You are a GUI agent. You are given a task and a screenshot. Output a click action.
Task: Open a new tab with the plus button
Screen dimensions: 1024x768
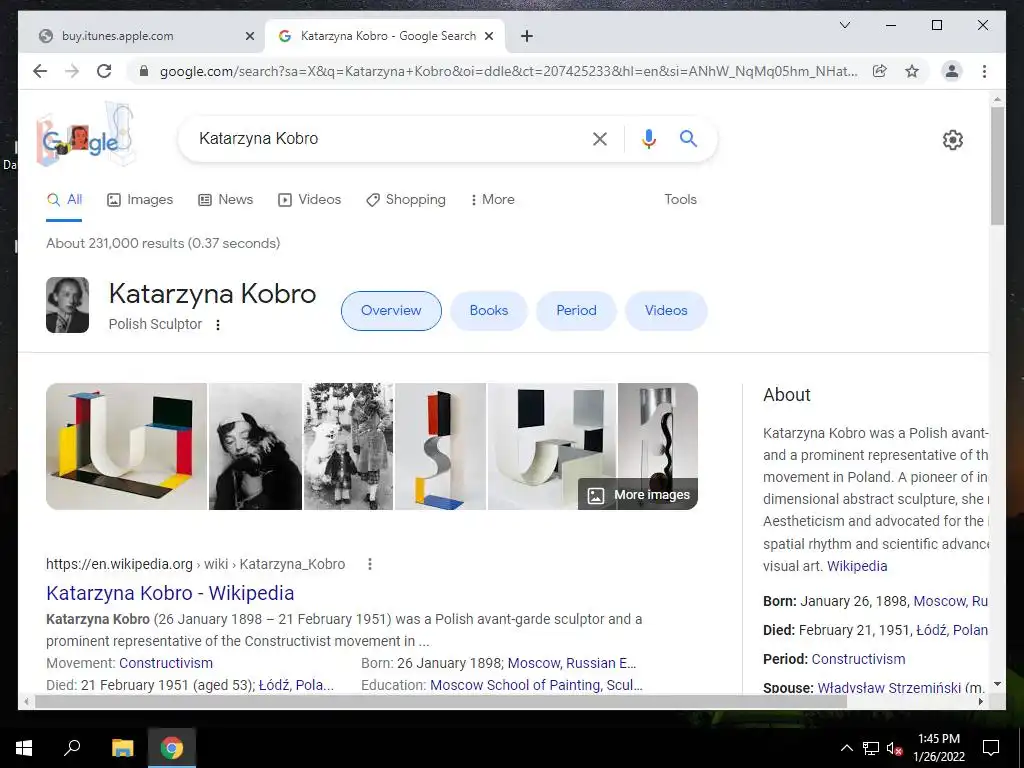[x=527, y=37]
